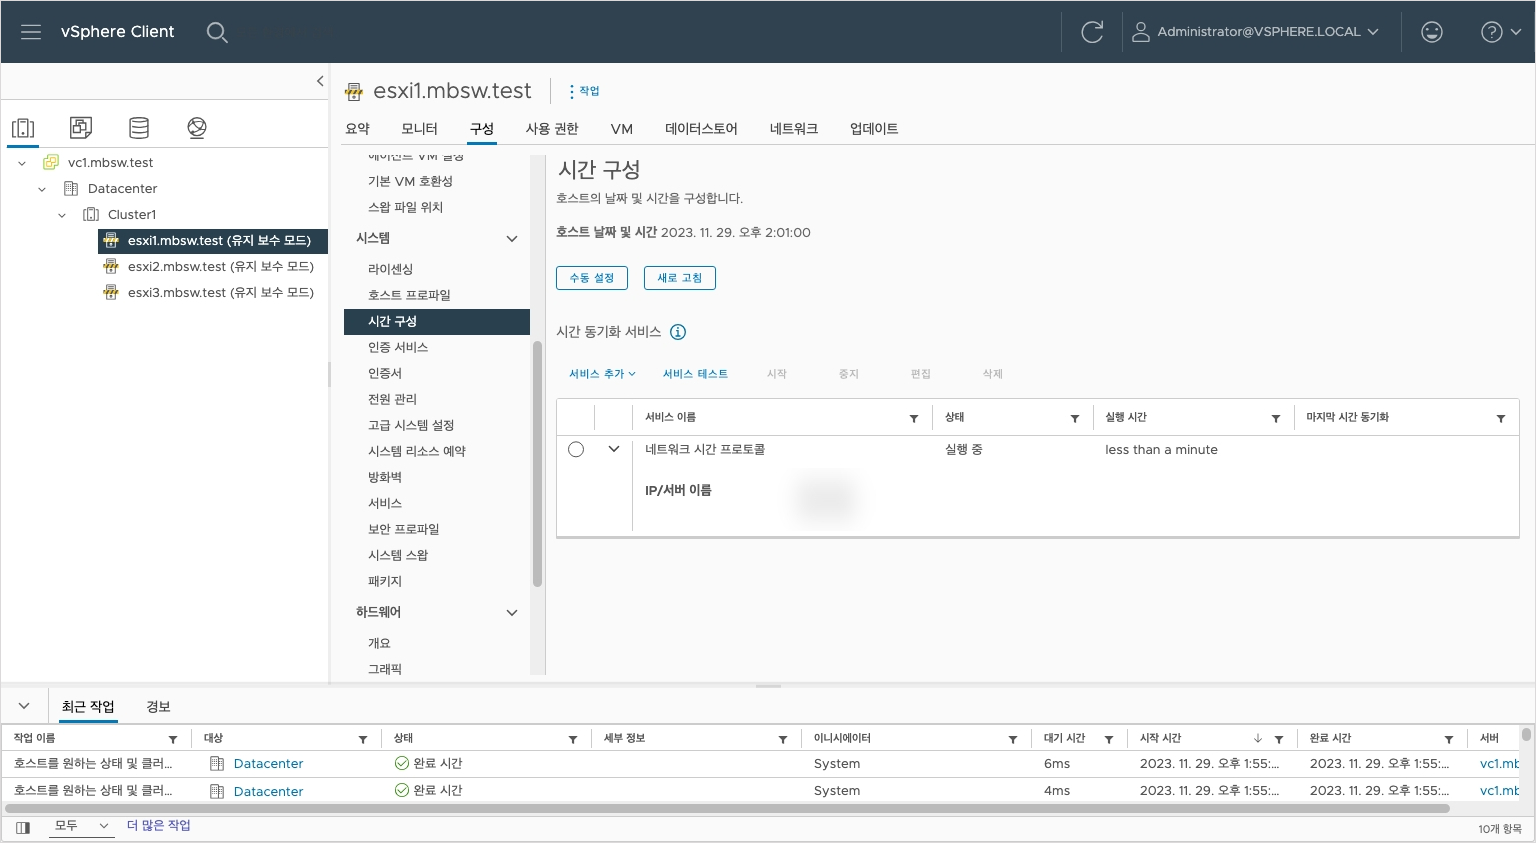Open the VM tab
This screenshot has width=1536, height=843.
622,129
